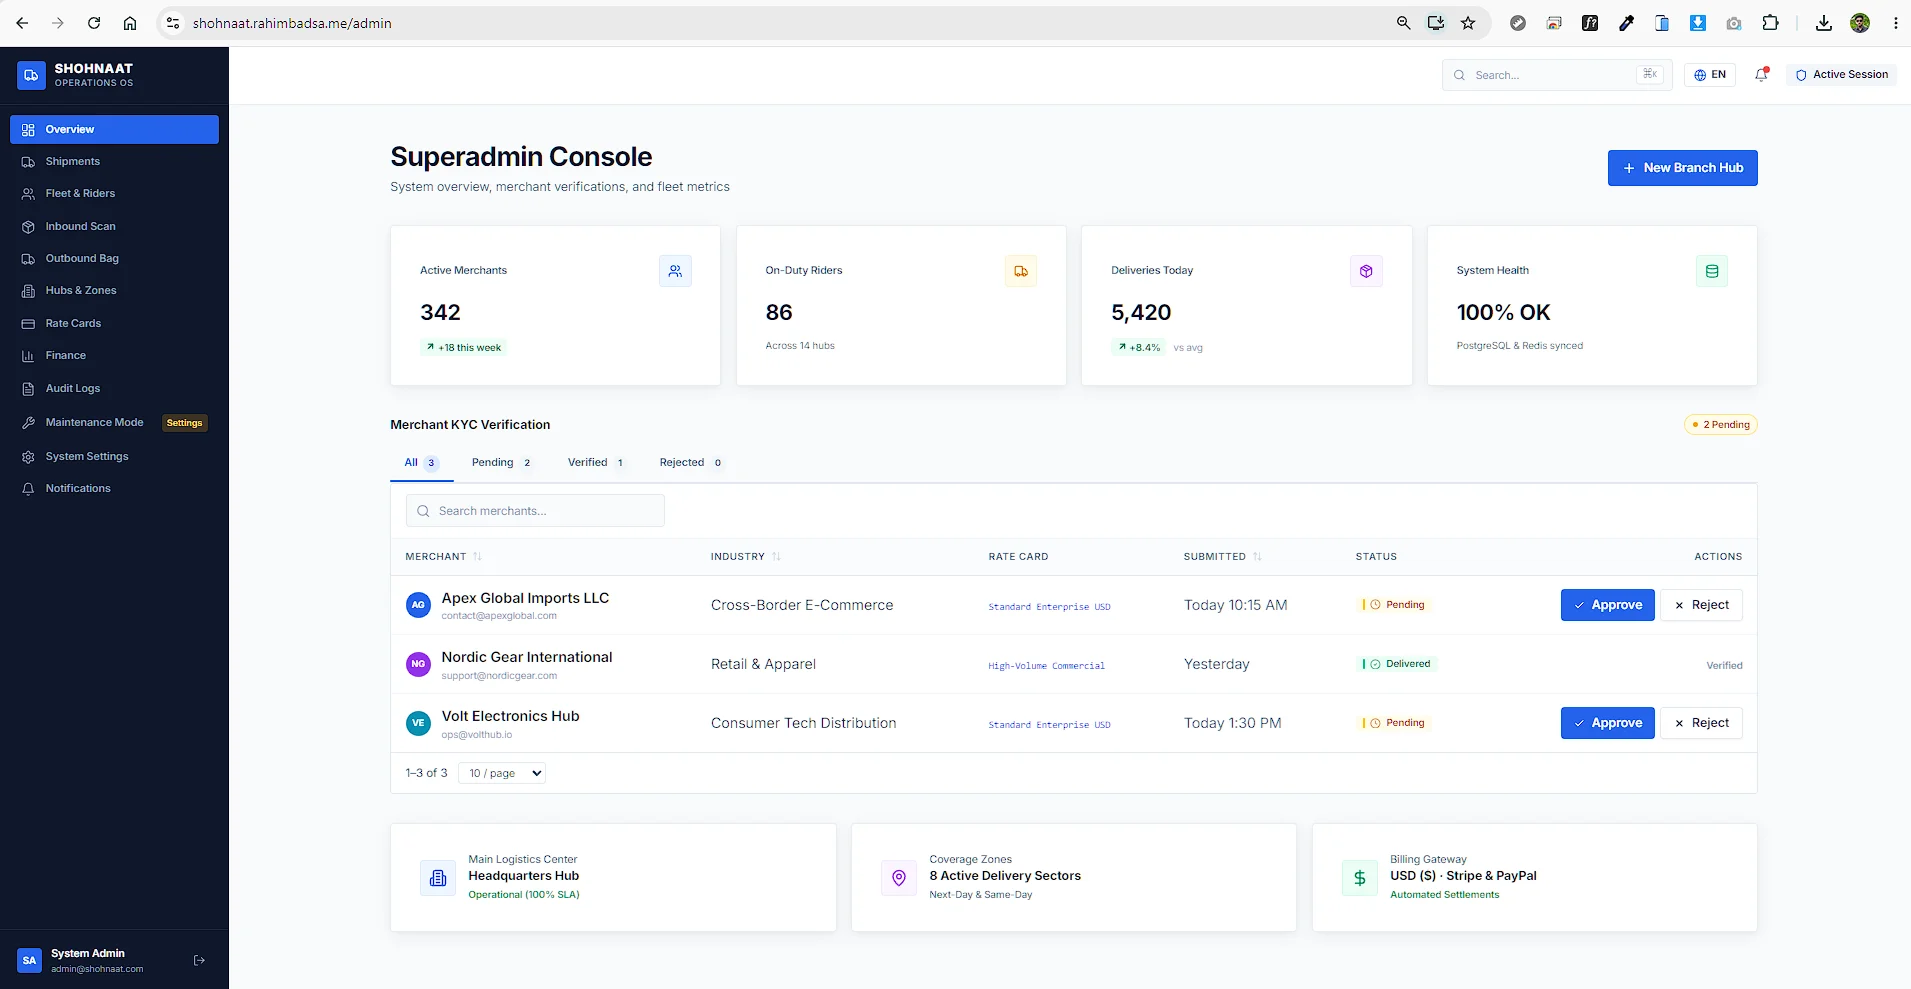Click the Coverage Zones map pin icon
This screenshot has width=1911, height=989.
899,878
